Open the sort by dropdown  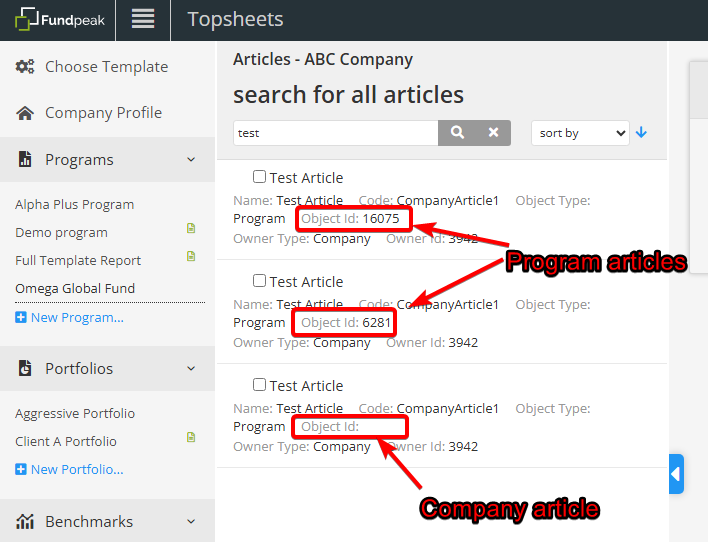pyautogui.click(x=579, y=133)
